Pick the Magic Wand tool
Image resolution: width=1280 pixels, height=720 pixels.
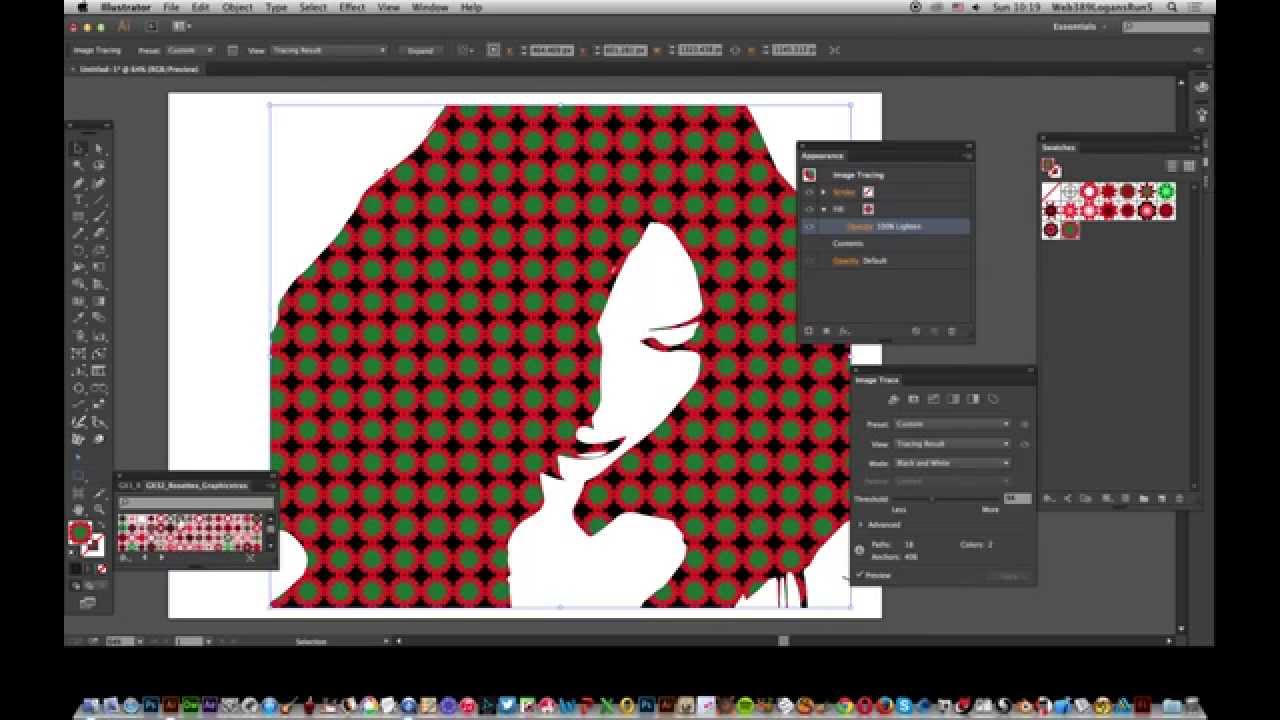[79, 165]
